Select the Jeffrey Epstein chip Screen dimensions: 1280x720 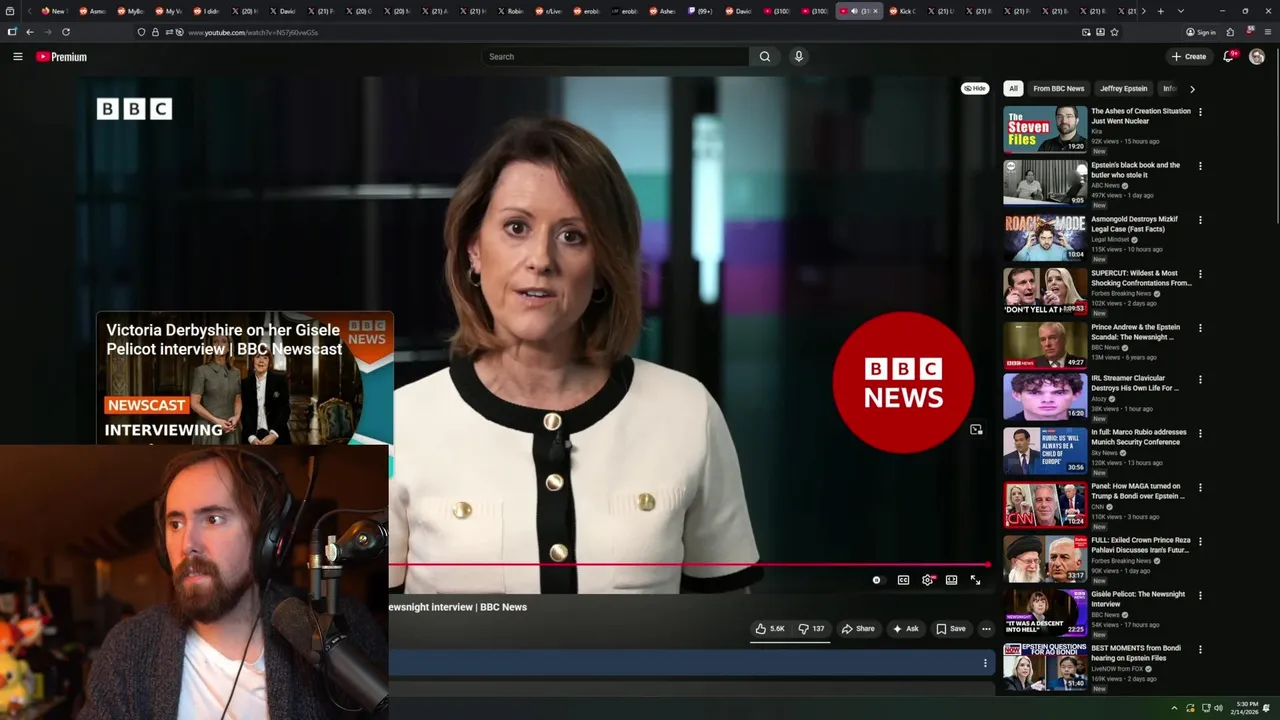(1124, 88)
